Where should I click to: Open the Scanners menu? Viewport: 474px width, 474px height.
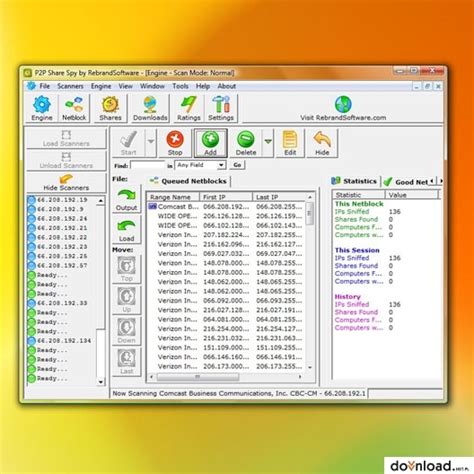coord(70,86)
